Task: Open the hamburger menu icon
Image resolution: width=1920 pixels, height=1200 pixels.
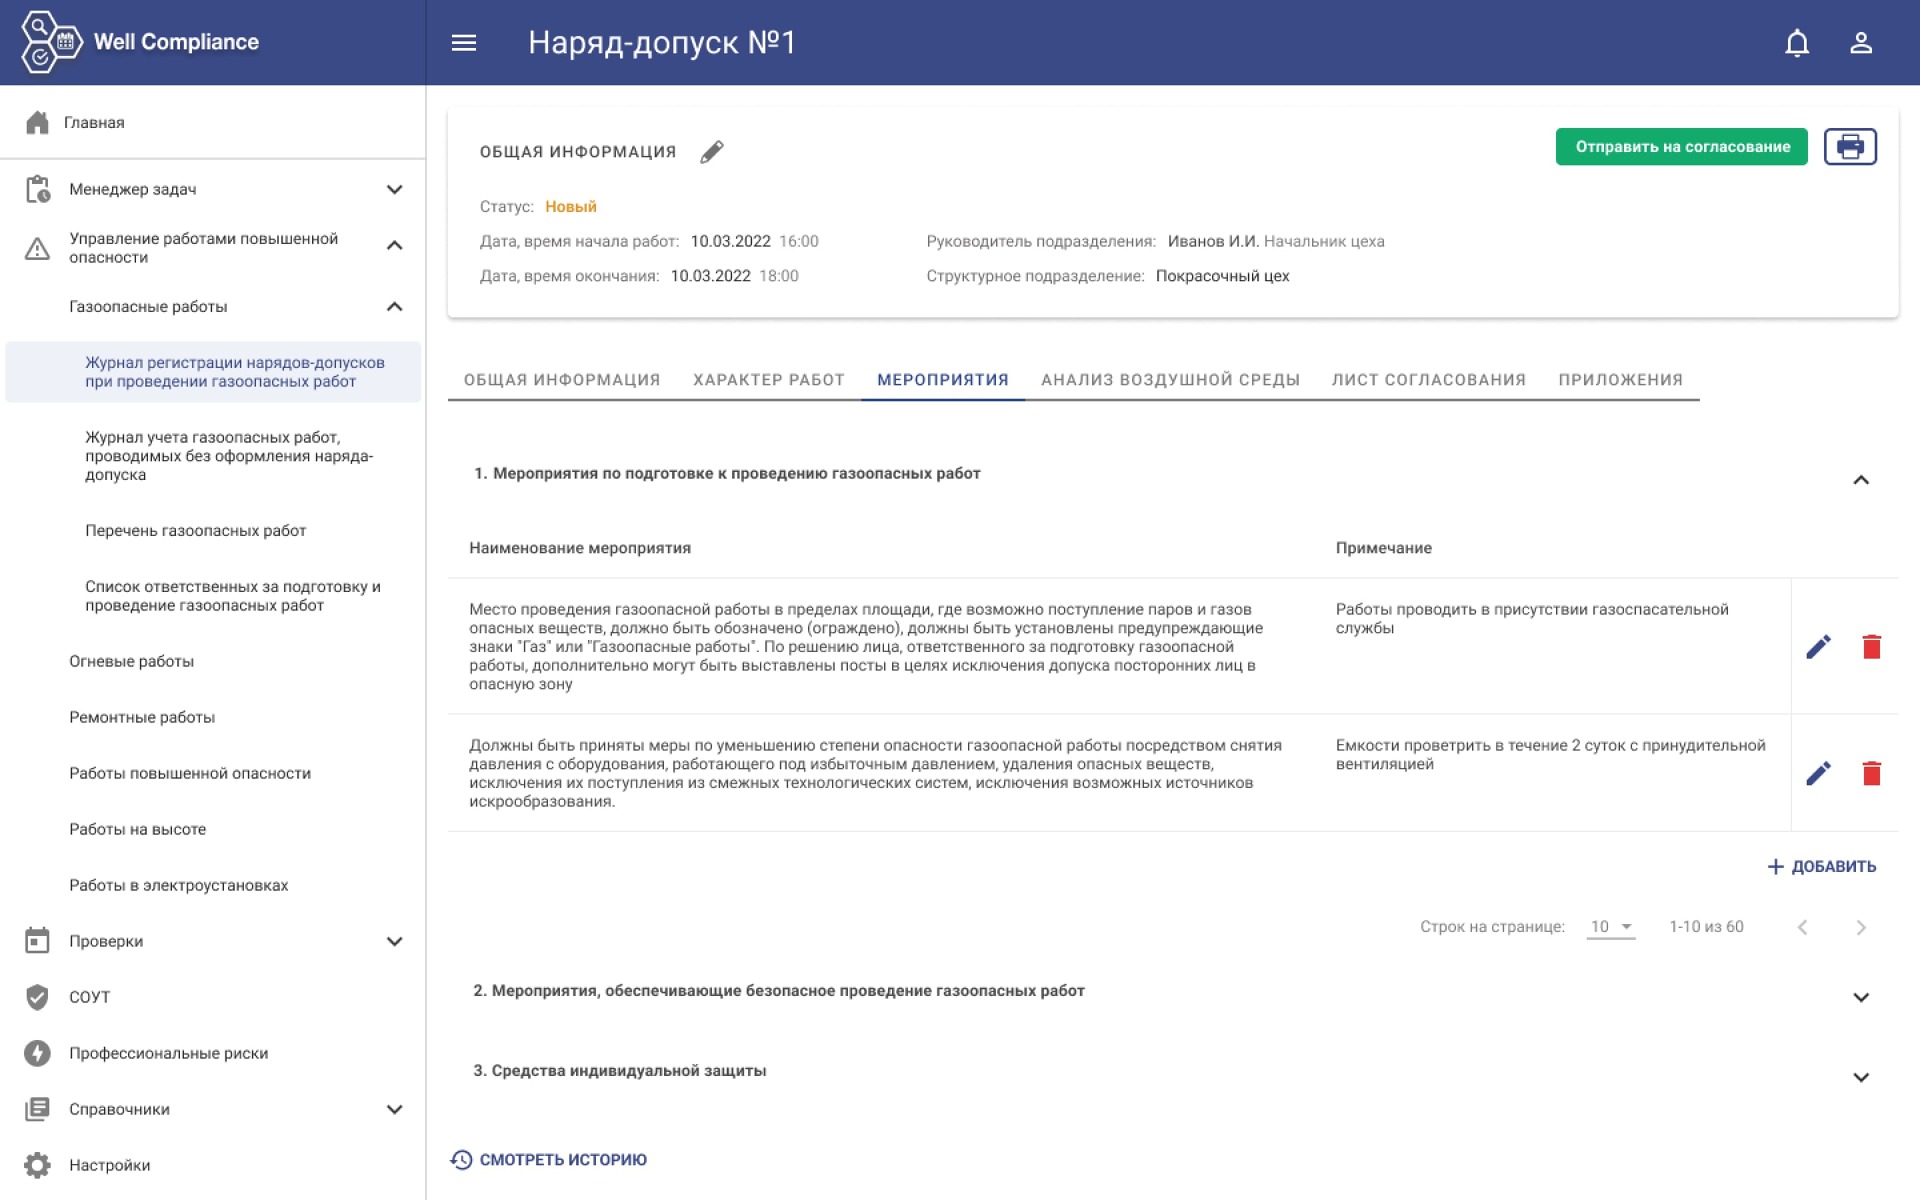Action: [x=463, y=43]
